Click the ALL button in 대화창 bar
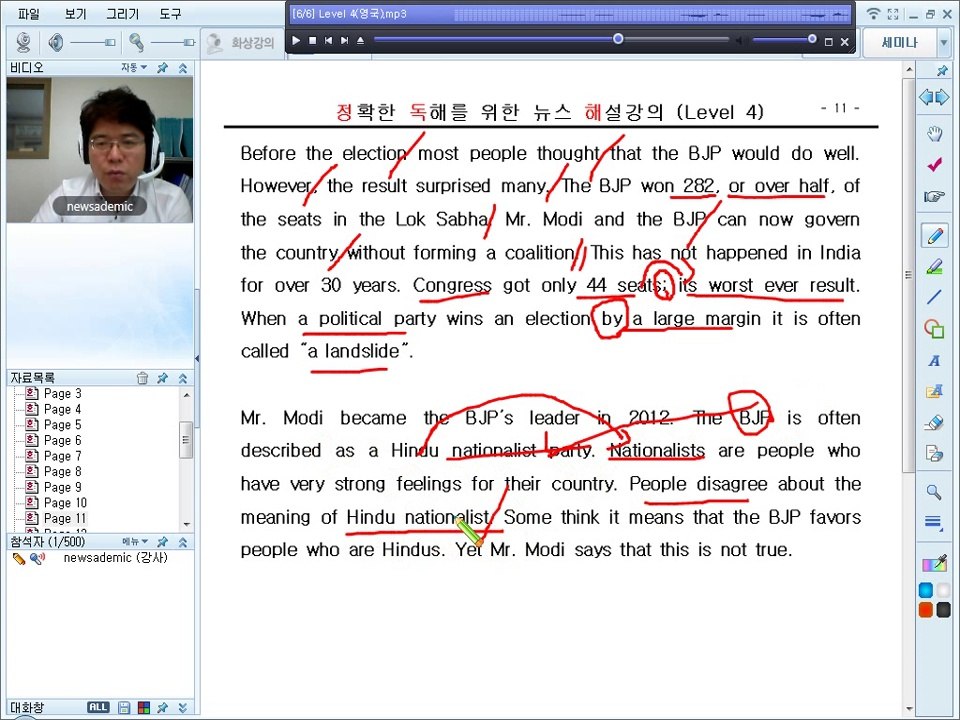 pos(98,707)
